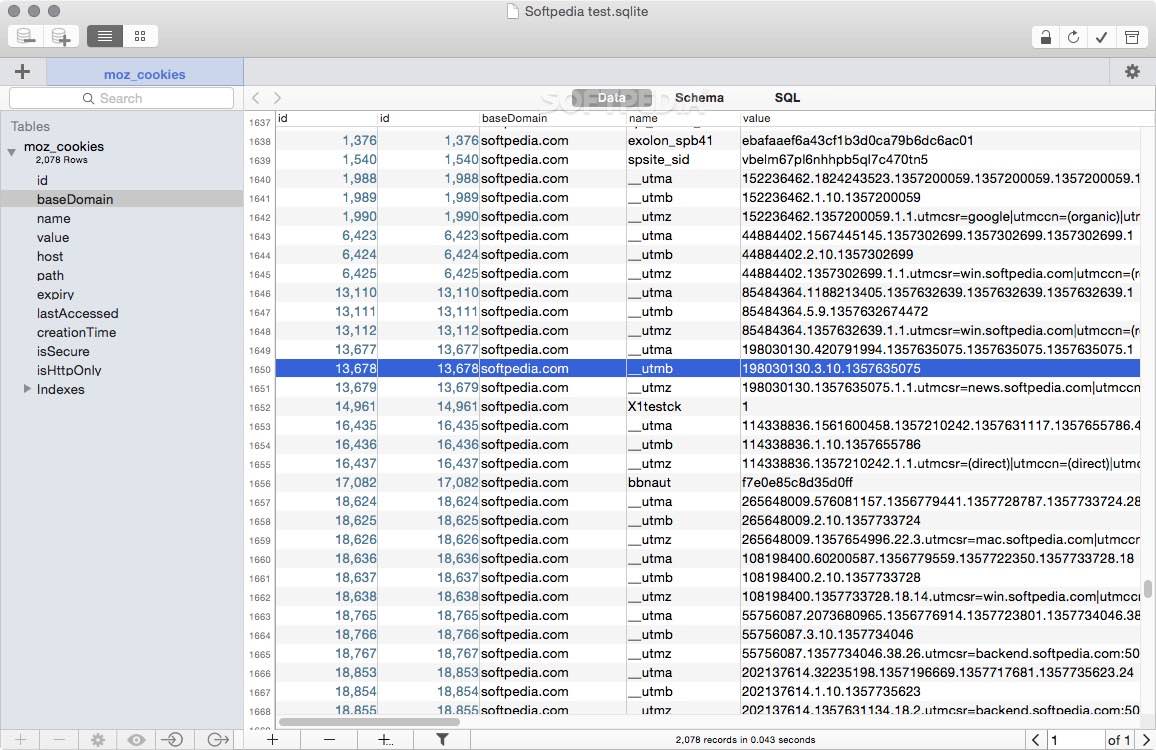Click the eye preview icon in sidebar footer
This screenshot has height=750, width=1156.
point(136,740)
